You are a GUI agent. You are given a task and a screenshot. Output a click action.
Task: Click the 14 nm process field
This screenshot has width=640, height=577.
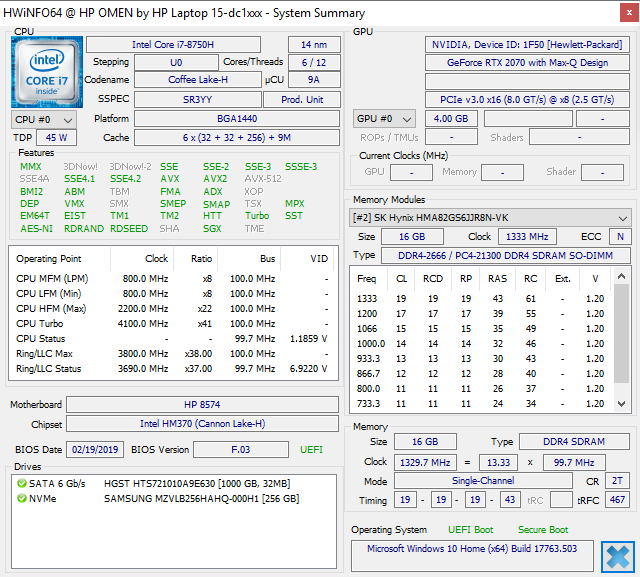(x=314, y=44)
